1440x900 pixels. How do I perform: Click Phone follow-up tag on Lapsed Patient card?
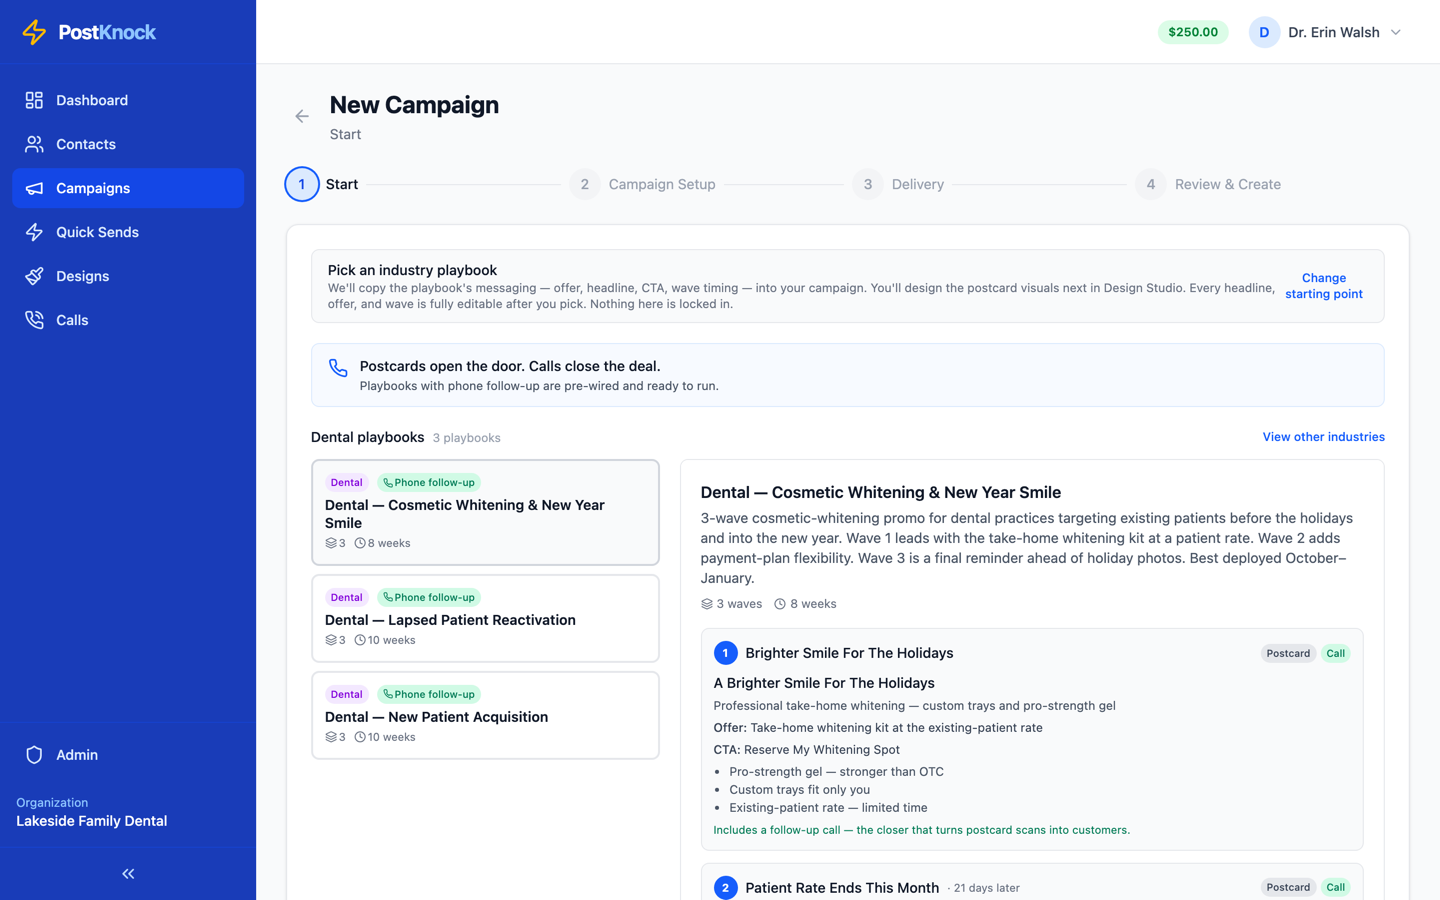click(429, 597)
